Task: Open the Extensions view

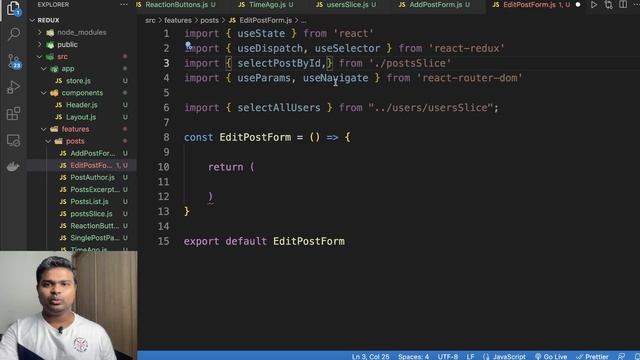Action: 13,113
